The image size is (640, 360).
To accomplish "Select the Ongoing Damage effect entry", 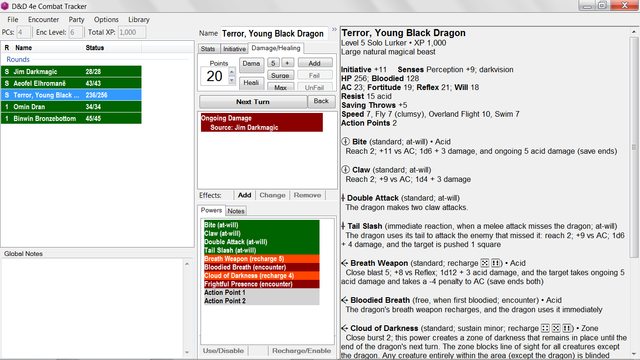I will pyautogui.click(x=262, y=122).
